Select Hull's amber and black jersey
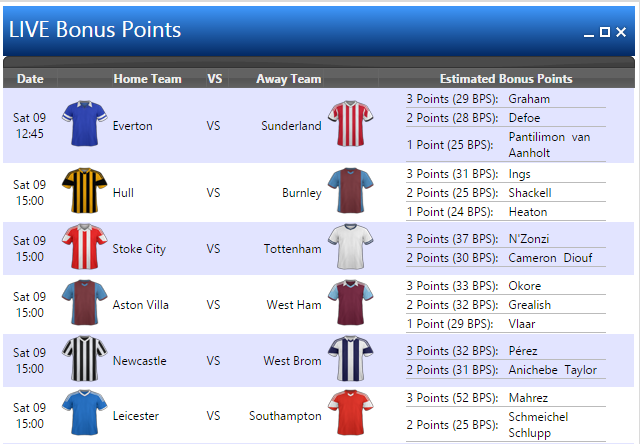Image resolution: width=640 pixels, height=444 pixels. click(84, 190)
